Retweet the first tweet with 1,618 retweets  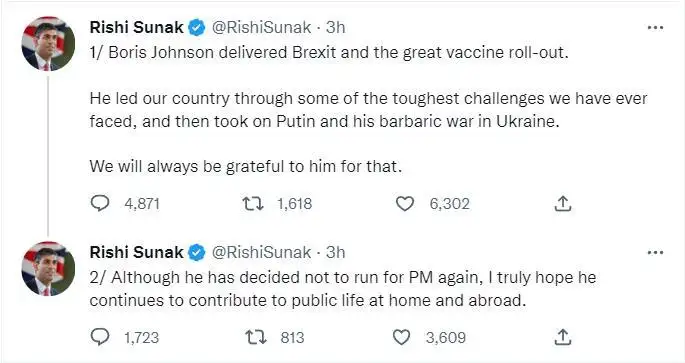pyautogui.click(x=253, y=204)
